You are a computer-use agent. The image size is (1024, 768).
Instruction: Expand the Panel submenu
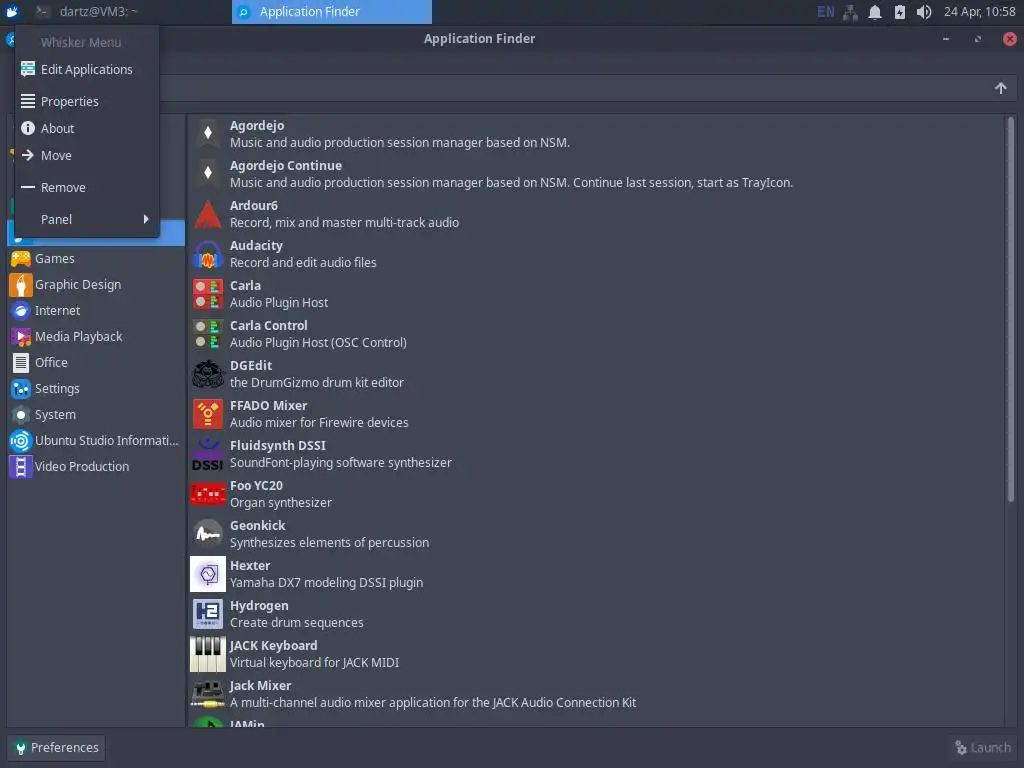(87, 219)
